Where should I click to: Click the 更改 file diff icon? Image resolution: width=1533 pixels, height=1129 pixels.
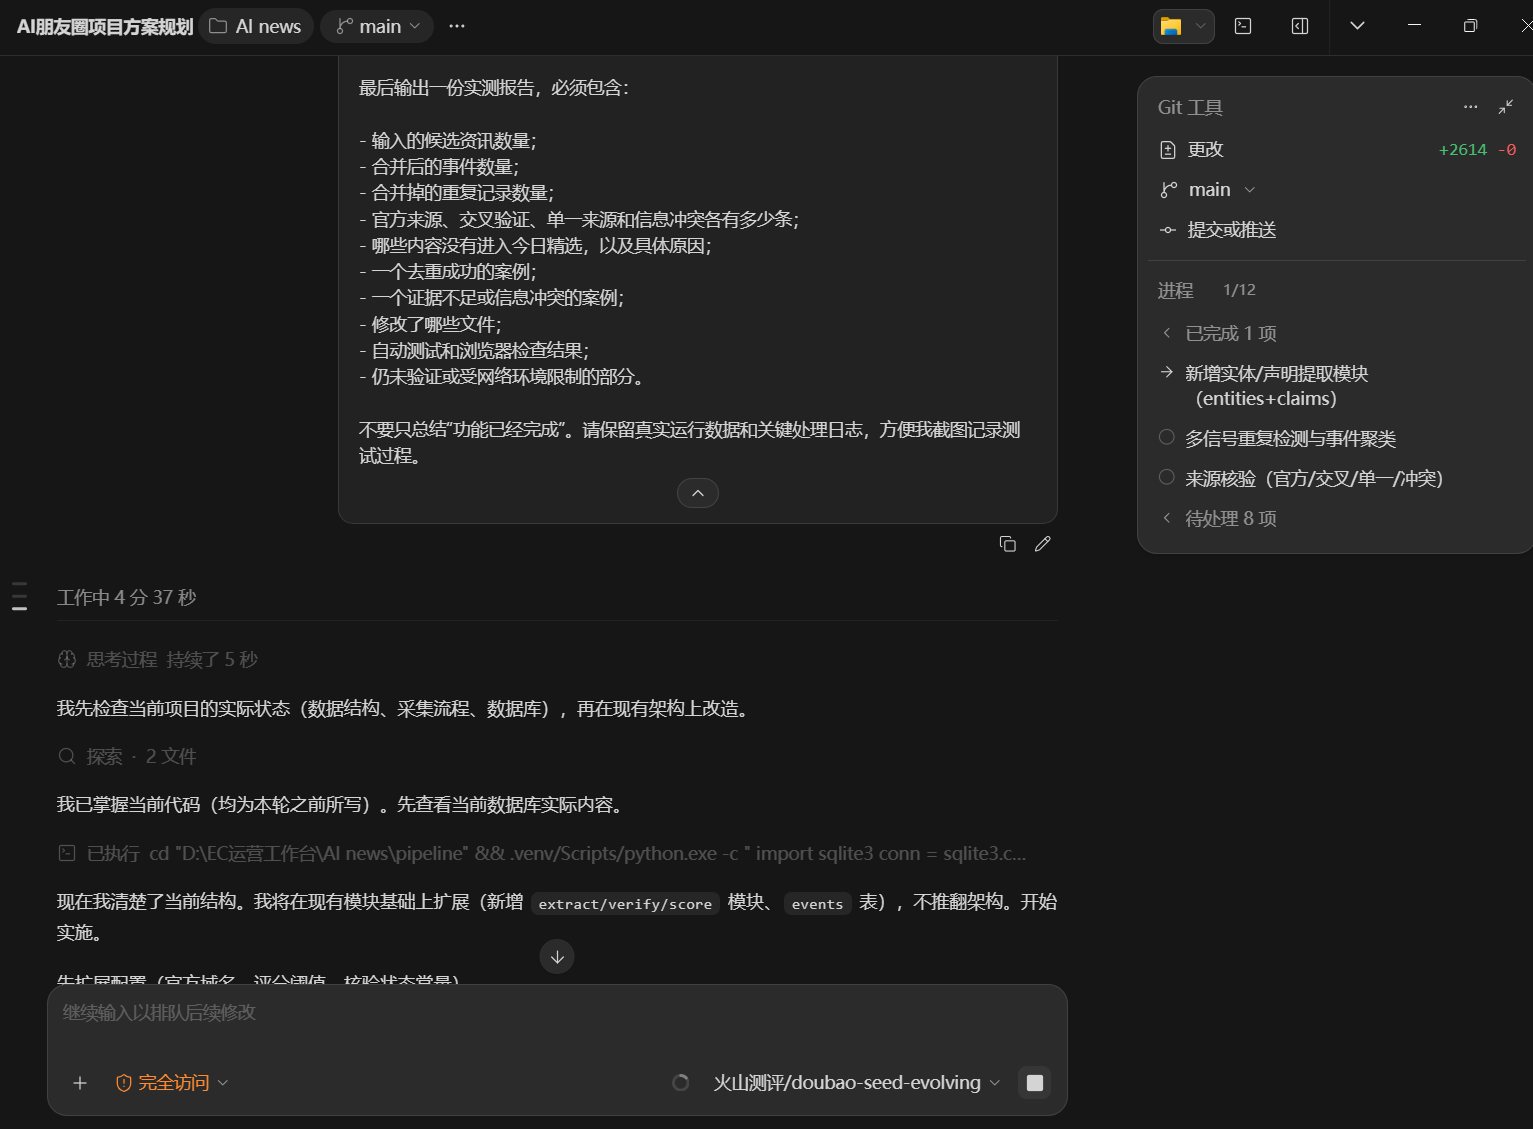[1168, 150]
